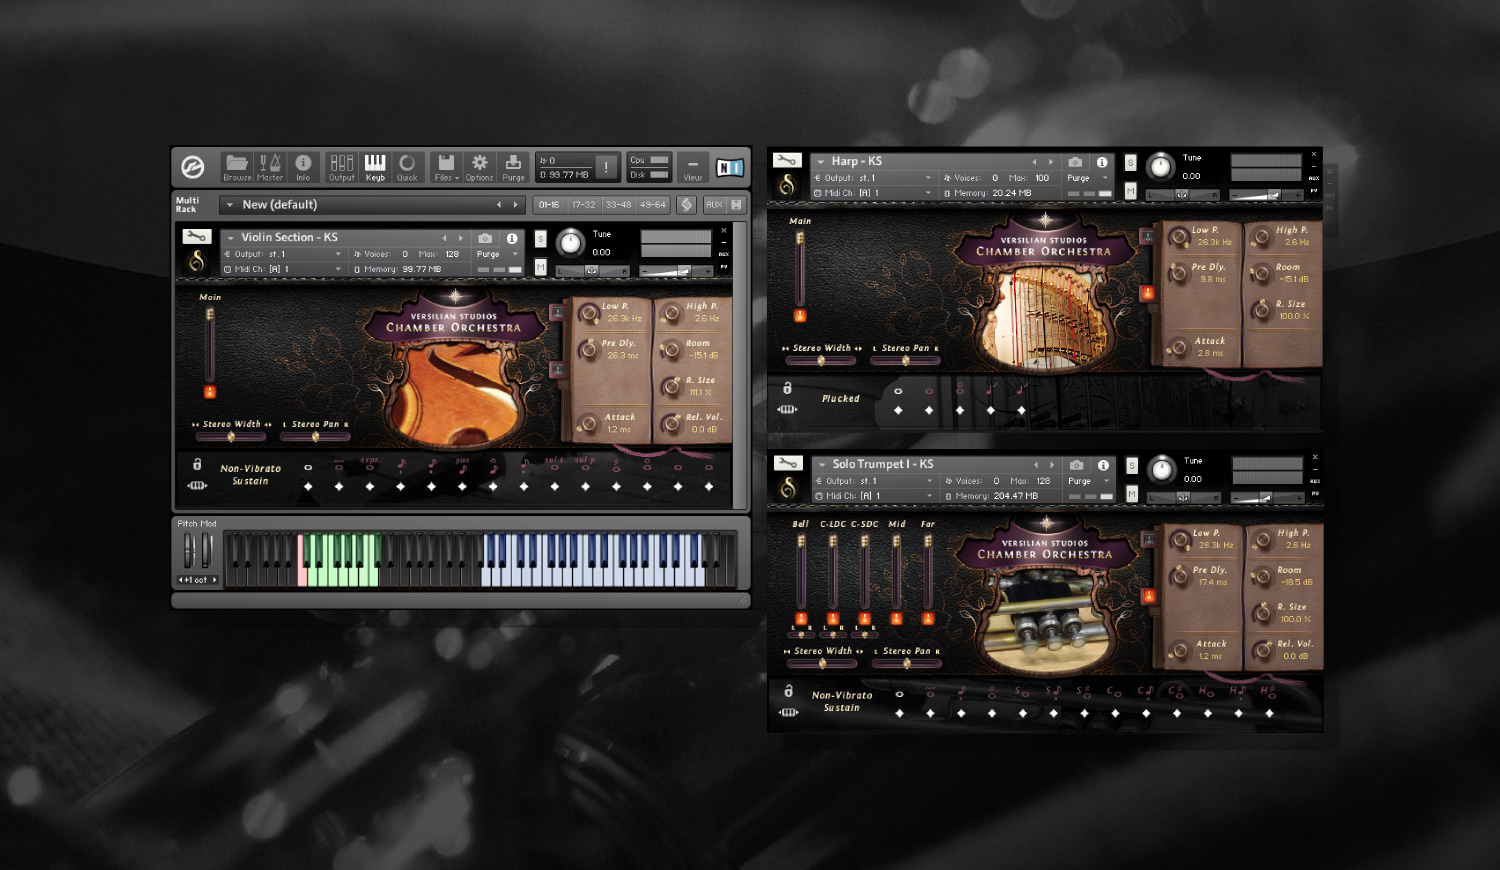Click the Violin Stereo Pan slider
Viewport: 1500px width, 870px height.
pyautogui.click(x=315, y=437)
